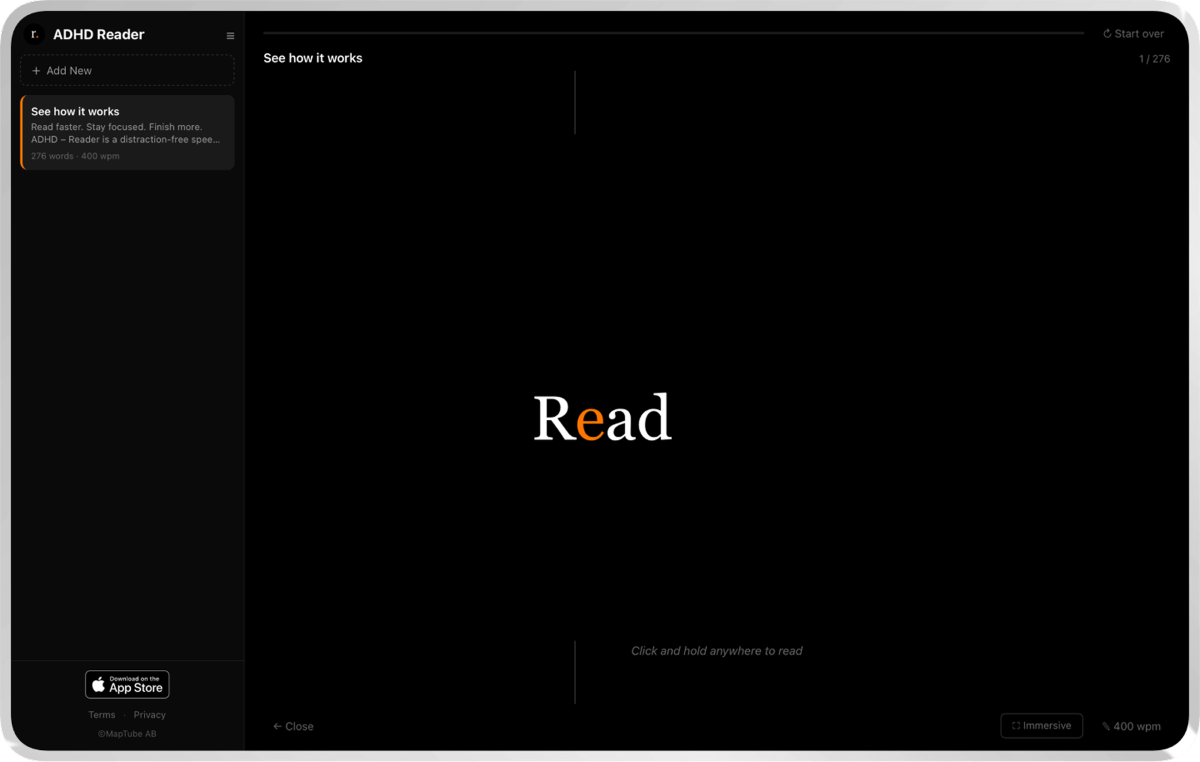
Task: Open the Terms link
Action: [102, 715]
